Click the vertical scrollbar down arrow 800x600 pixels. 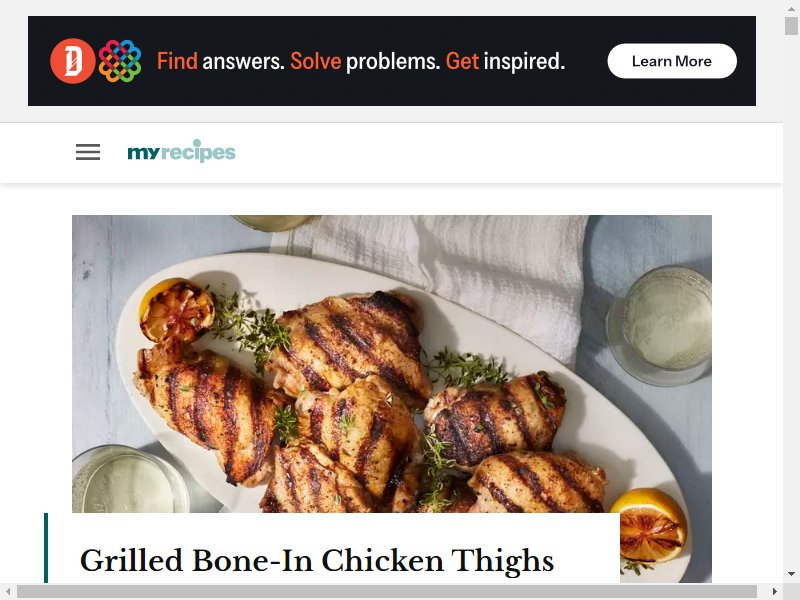click(x=791, y=574)
